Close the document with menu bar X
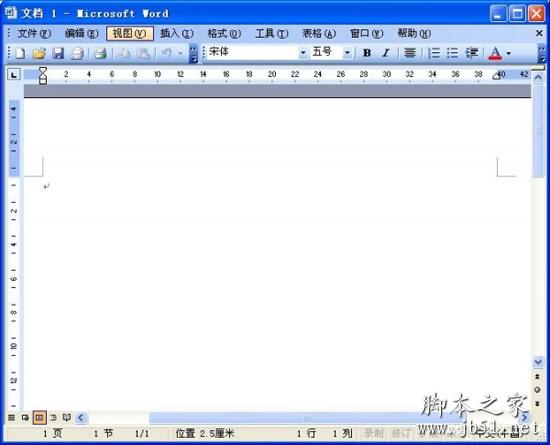 [539, 33]
